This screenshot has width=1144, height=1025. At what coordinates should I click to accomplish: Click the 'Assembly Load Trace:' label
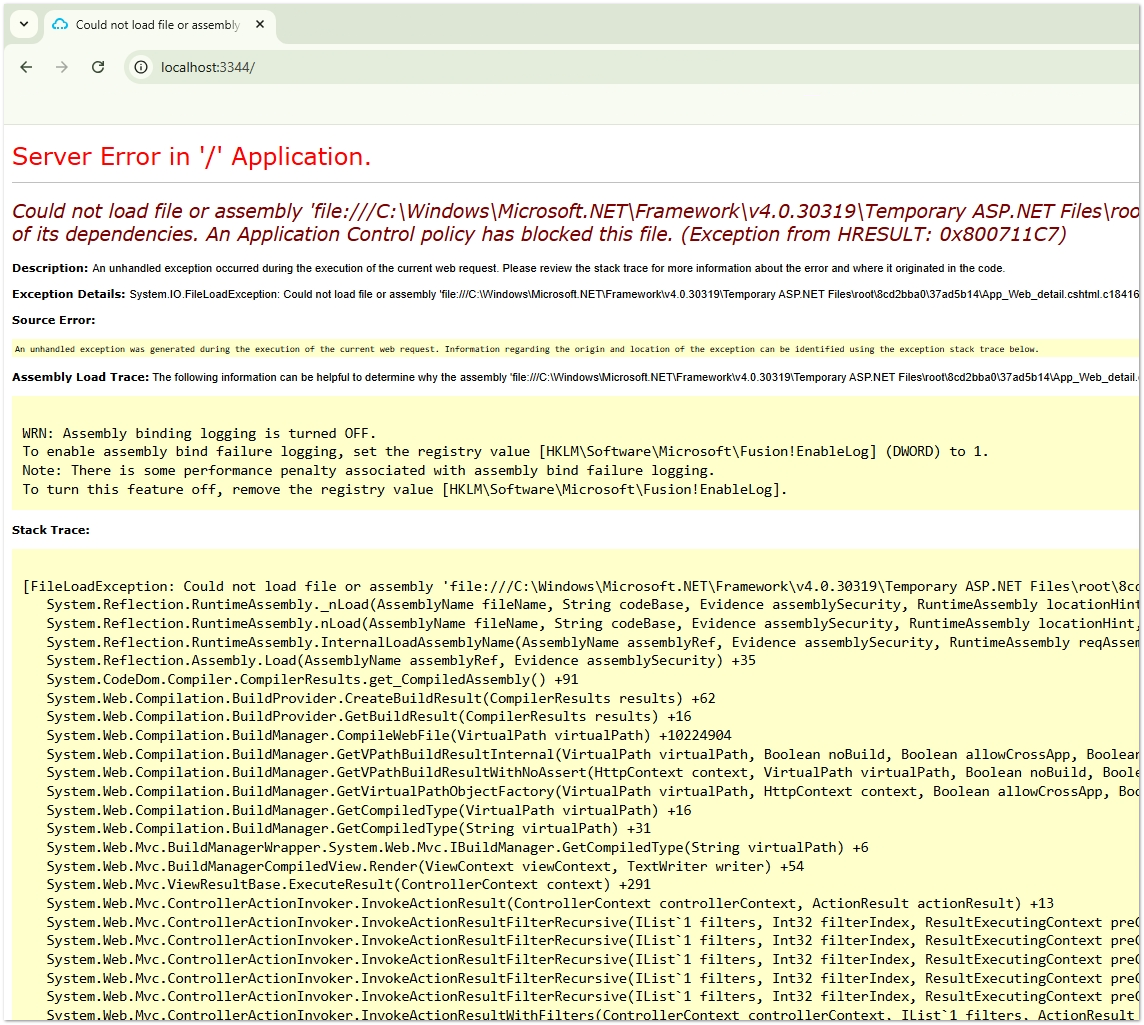click(x=80, y=377)
